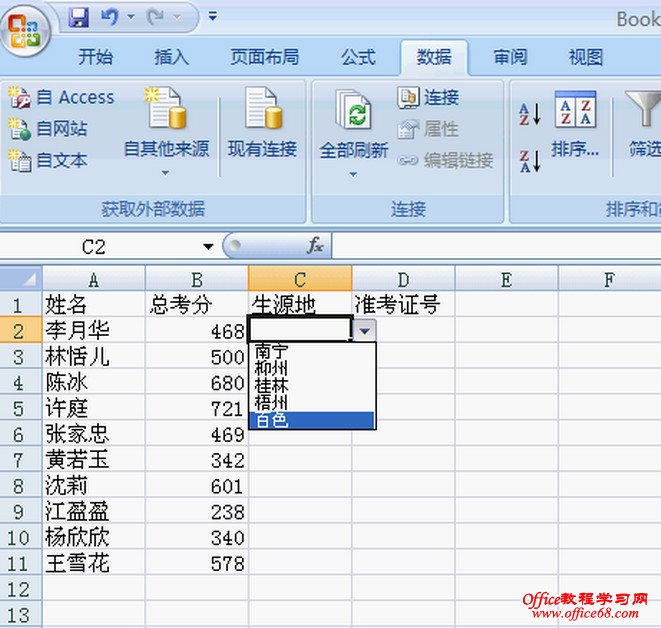The image size is (661, 628).
Task: Open the Name Box dropdown arrow
Action: point(208,246)
